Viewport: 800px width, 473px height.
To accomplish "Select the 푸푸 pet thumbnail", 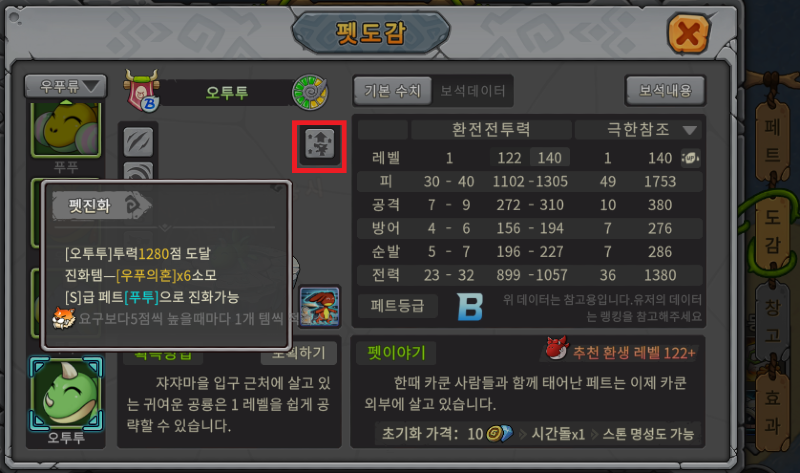I will (66, 130).
